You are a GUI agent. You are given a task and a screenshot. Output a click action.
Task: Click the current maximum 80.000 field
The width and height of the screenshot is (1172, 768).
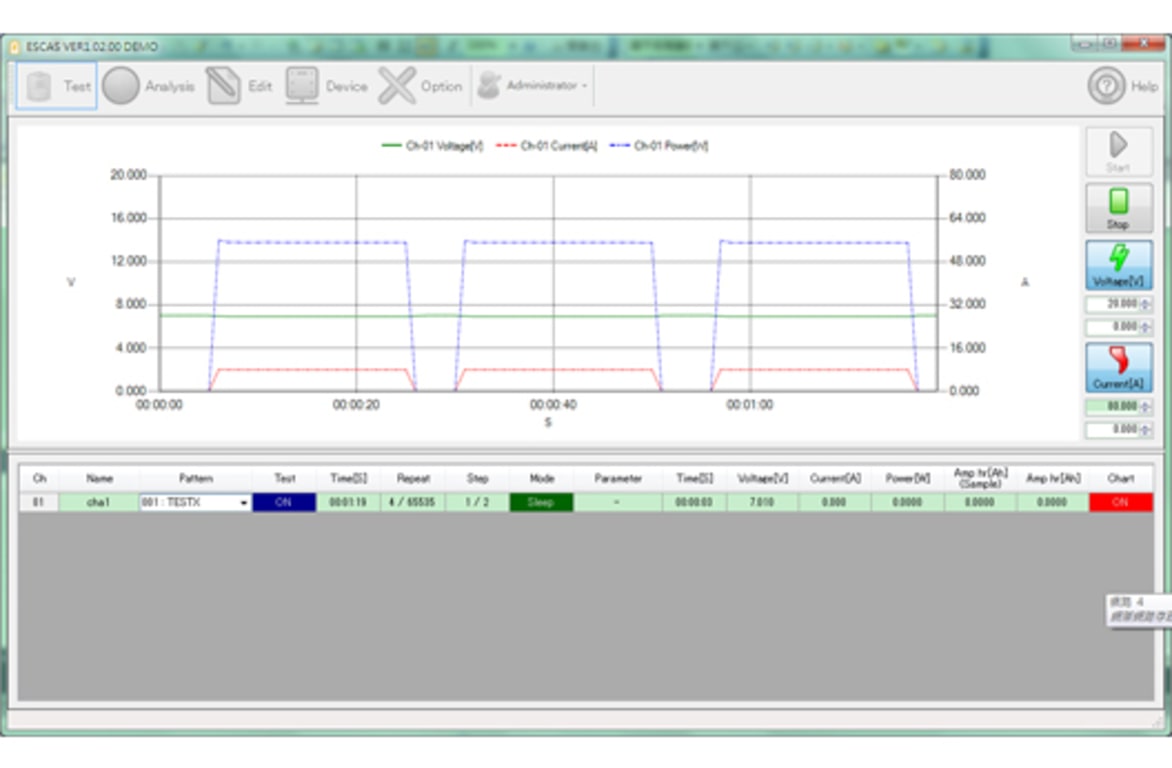(1112, 406)
